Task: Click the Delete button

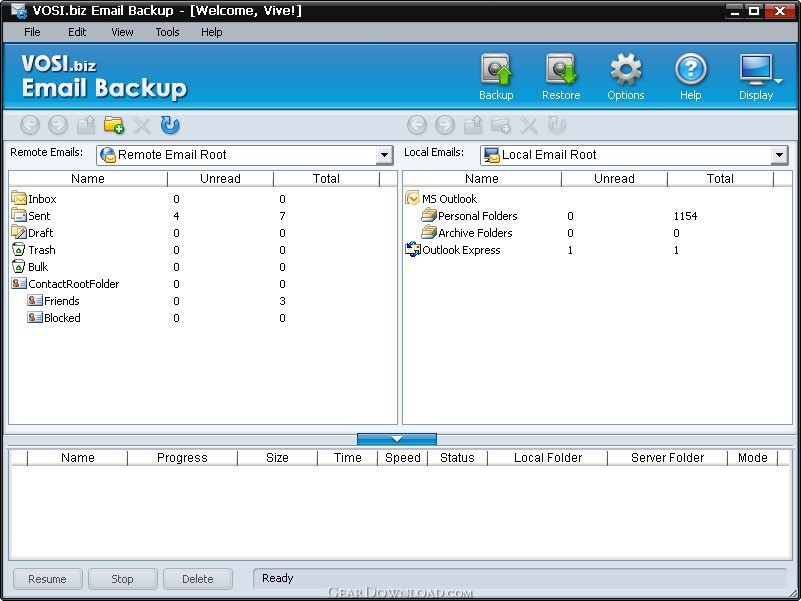Action: (x=198, y=579)
